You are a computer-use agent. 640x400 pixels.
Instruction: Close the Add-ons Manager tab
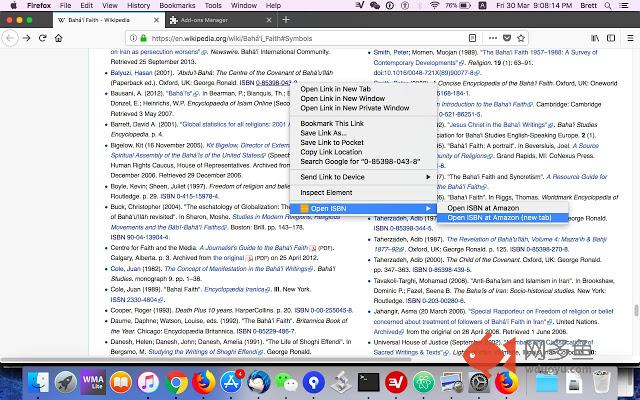(269, 20)
